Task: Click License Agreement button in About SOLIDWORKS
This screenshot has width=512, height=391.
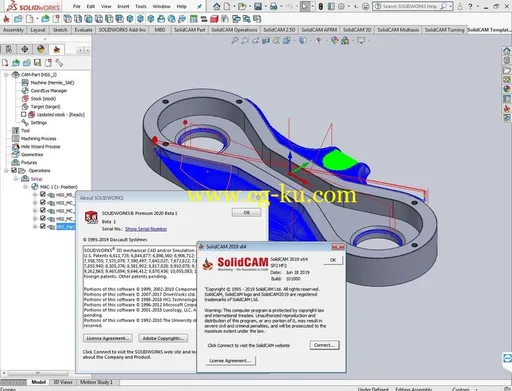Action: point(108,338)
